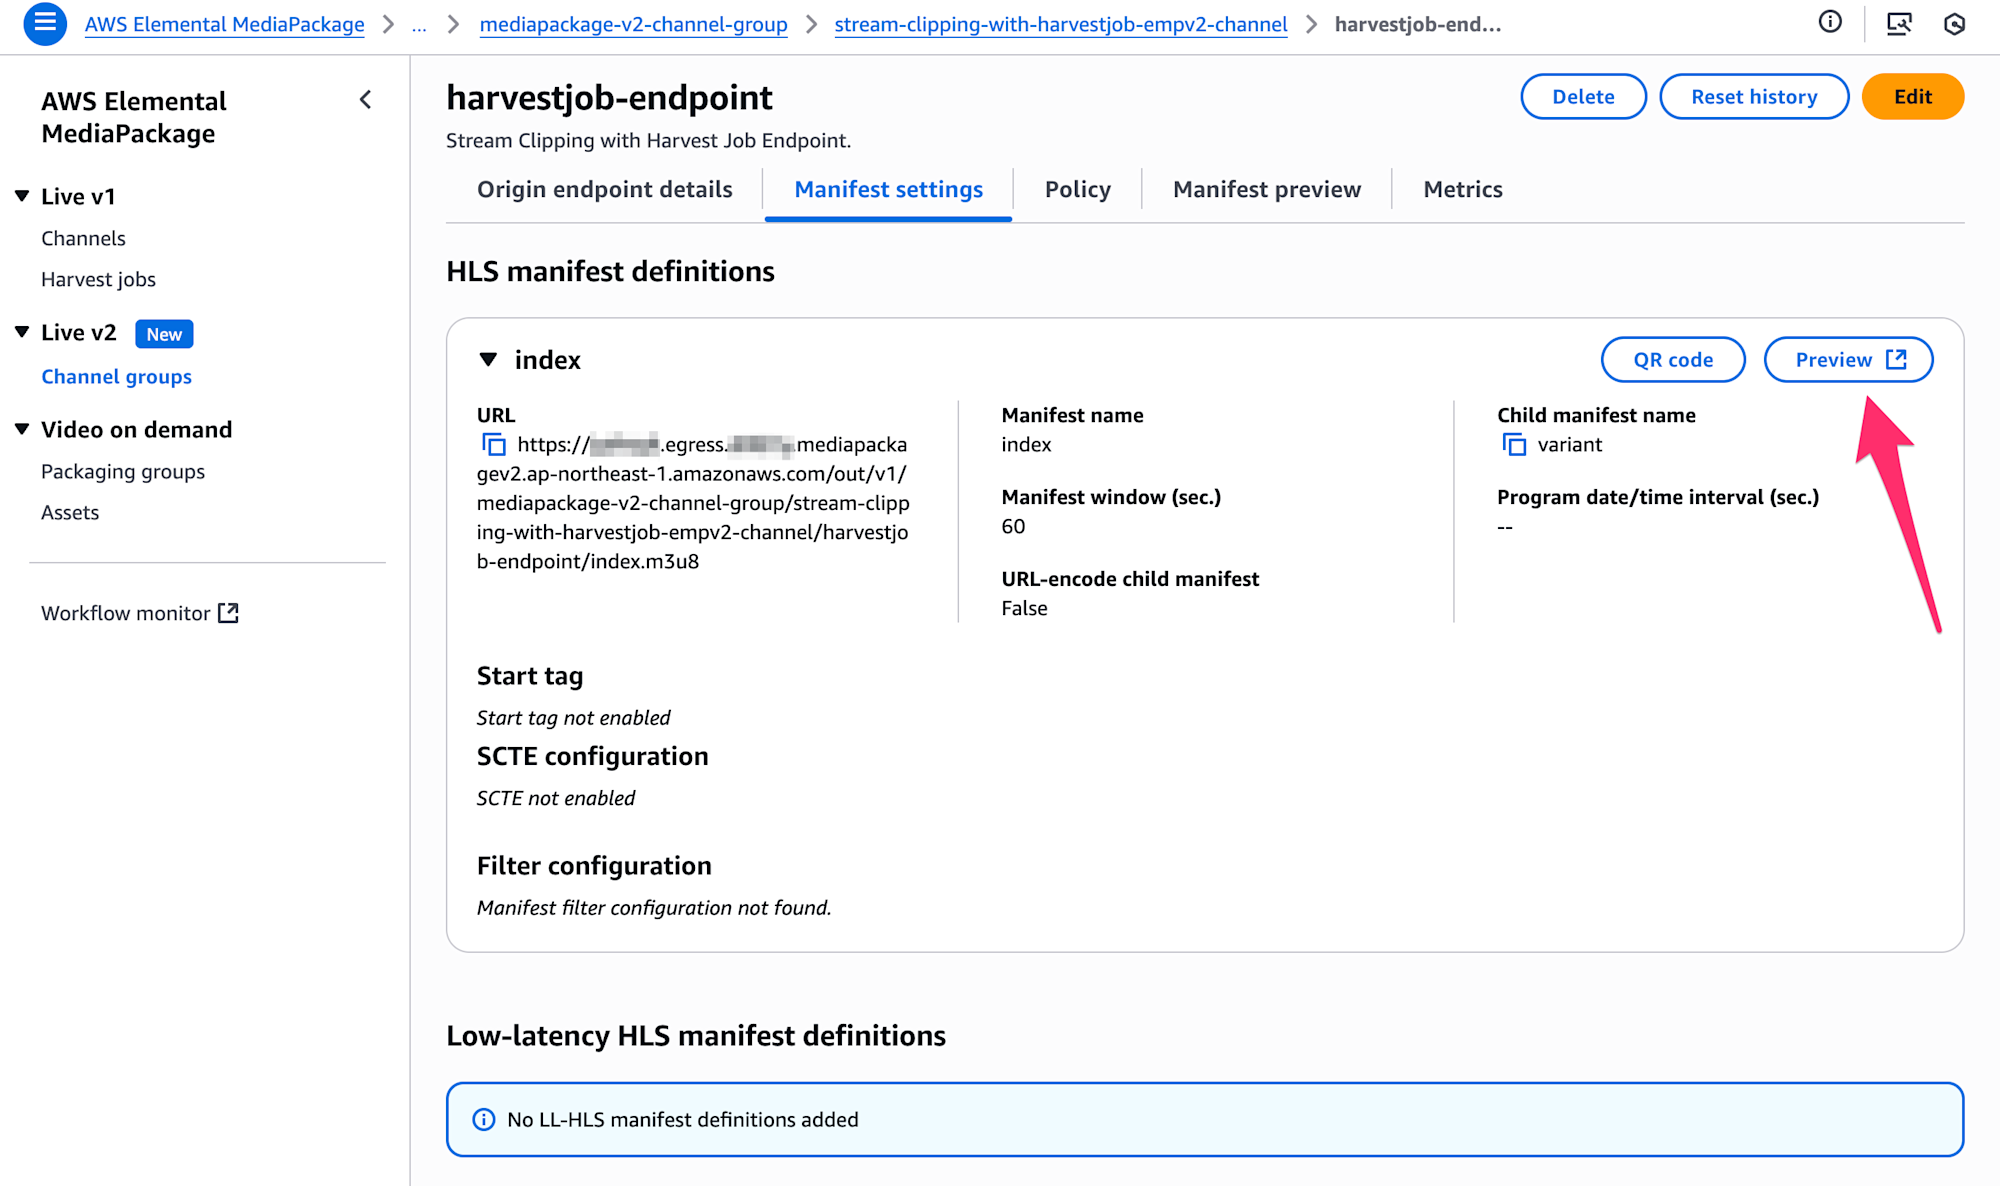Click the info icon in LL-HLS notice
This screenshot has width=2000, height=1186.
483,1119
